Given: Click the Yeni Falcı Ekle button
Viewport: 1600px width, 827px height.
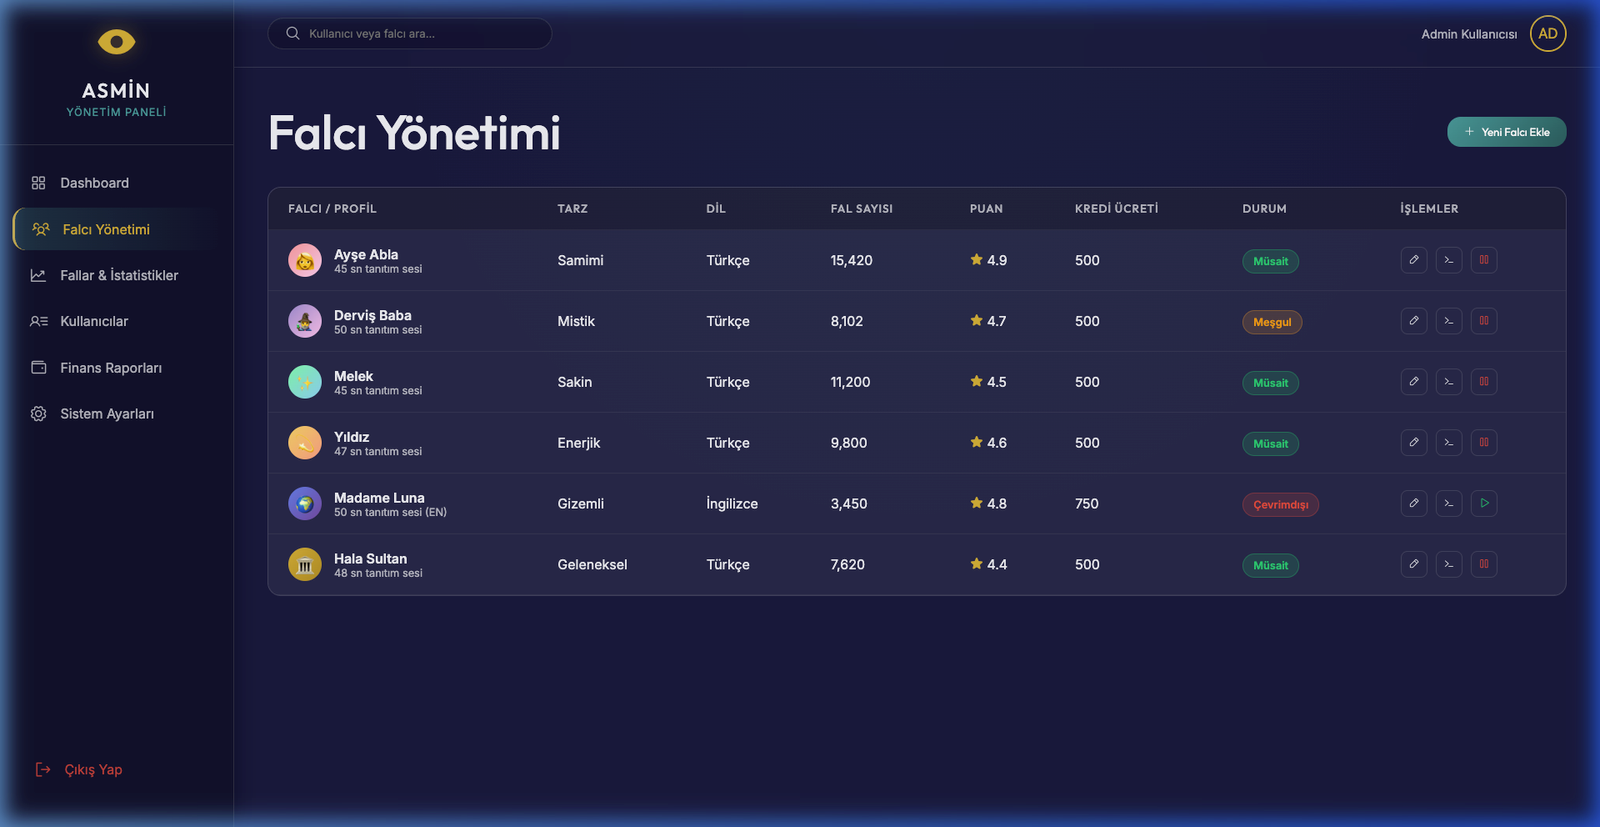Looking at the screenshot, I should click(x=1506, y=132).
